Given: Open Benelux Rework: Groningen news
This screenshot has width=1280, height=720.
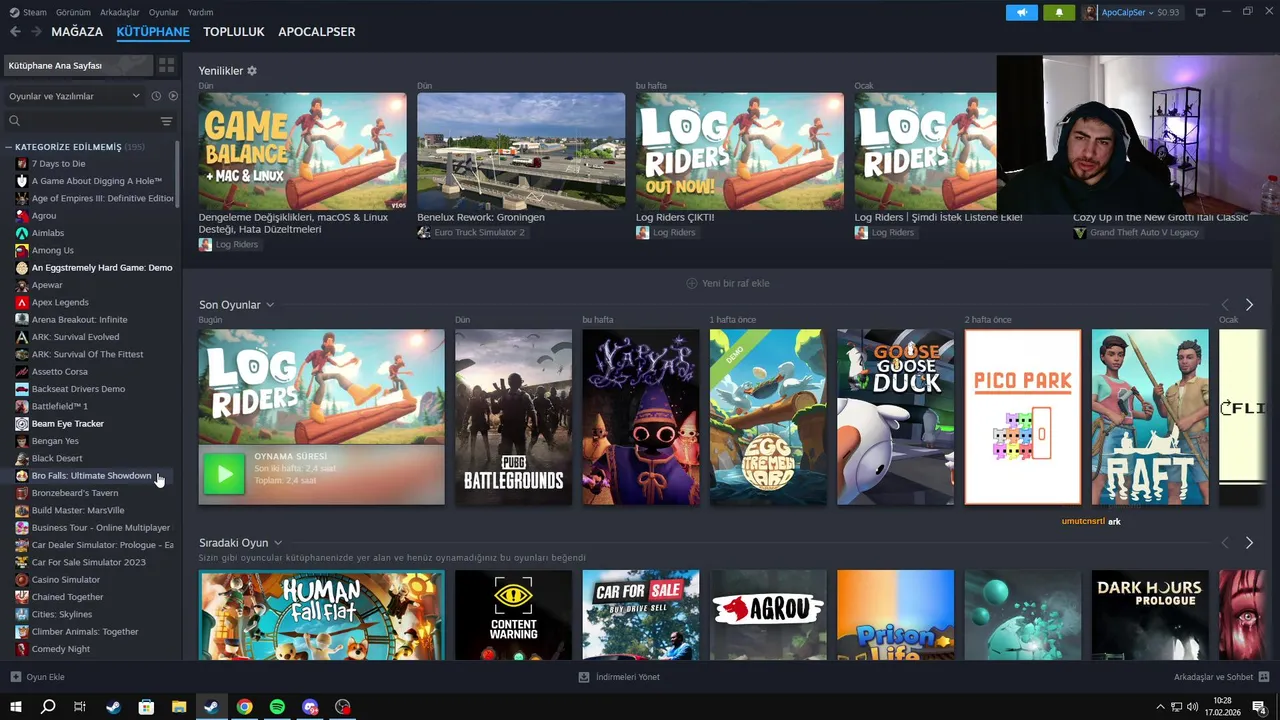Looking at the screenshot, I should pyautogui.click(x=521, y=151).
